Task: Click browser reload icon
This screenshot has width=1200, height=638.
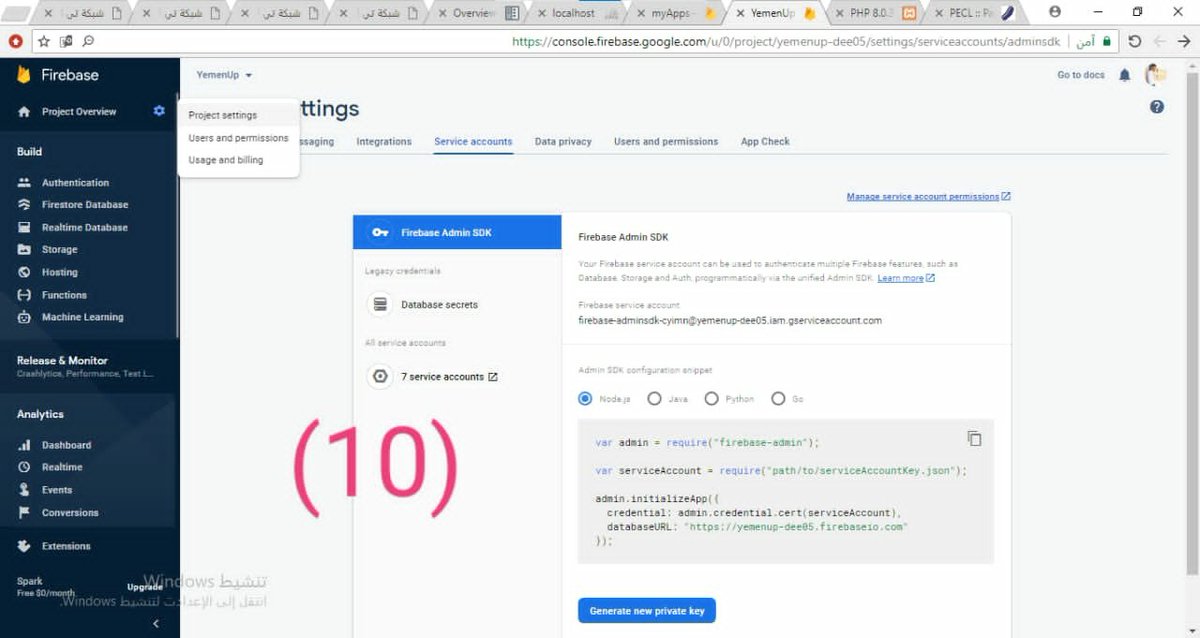Action: coord(1134,41)
